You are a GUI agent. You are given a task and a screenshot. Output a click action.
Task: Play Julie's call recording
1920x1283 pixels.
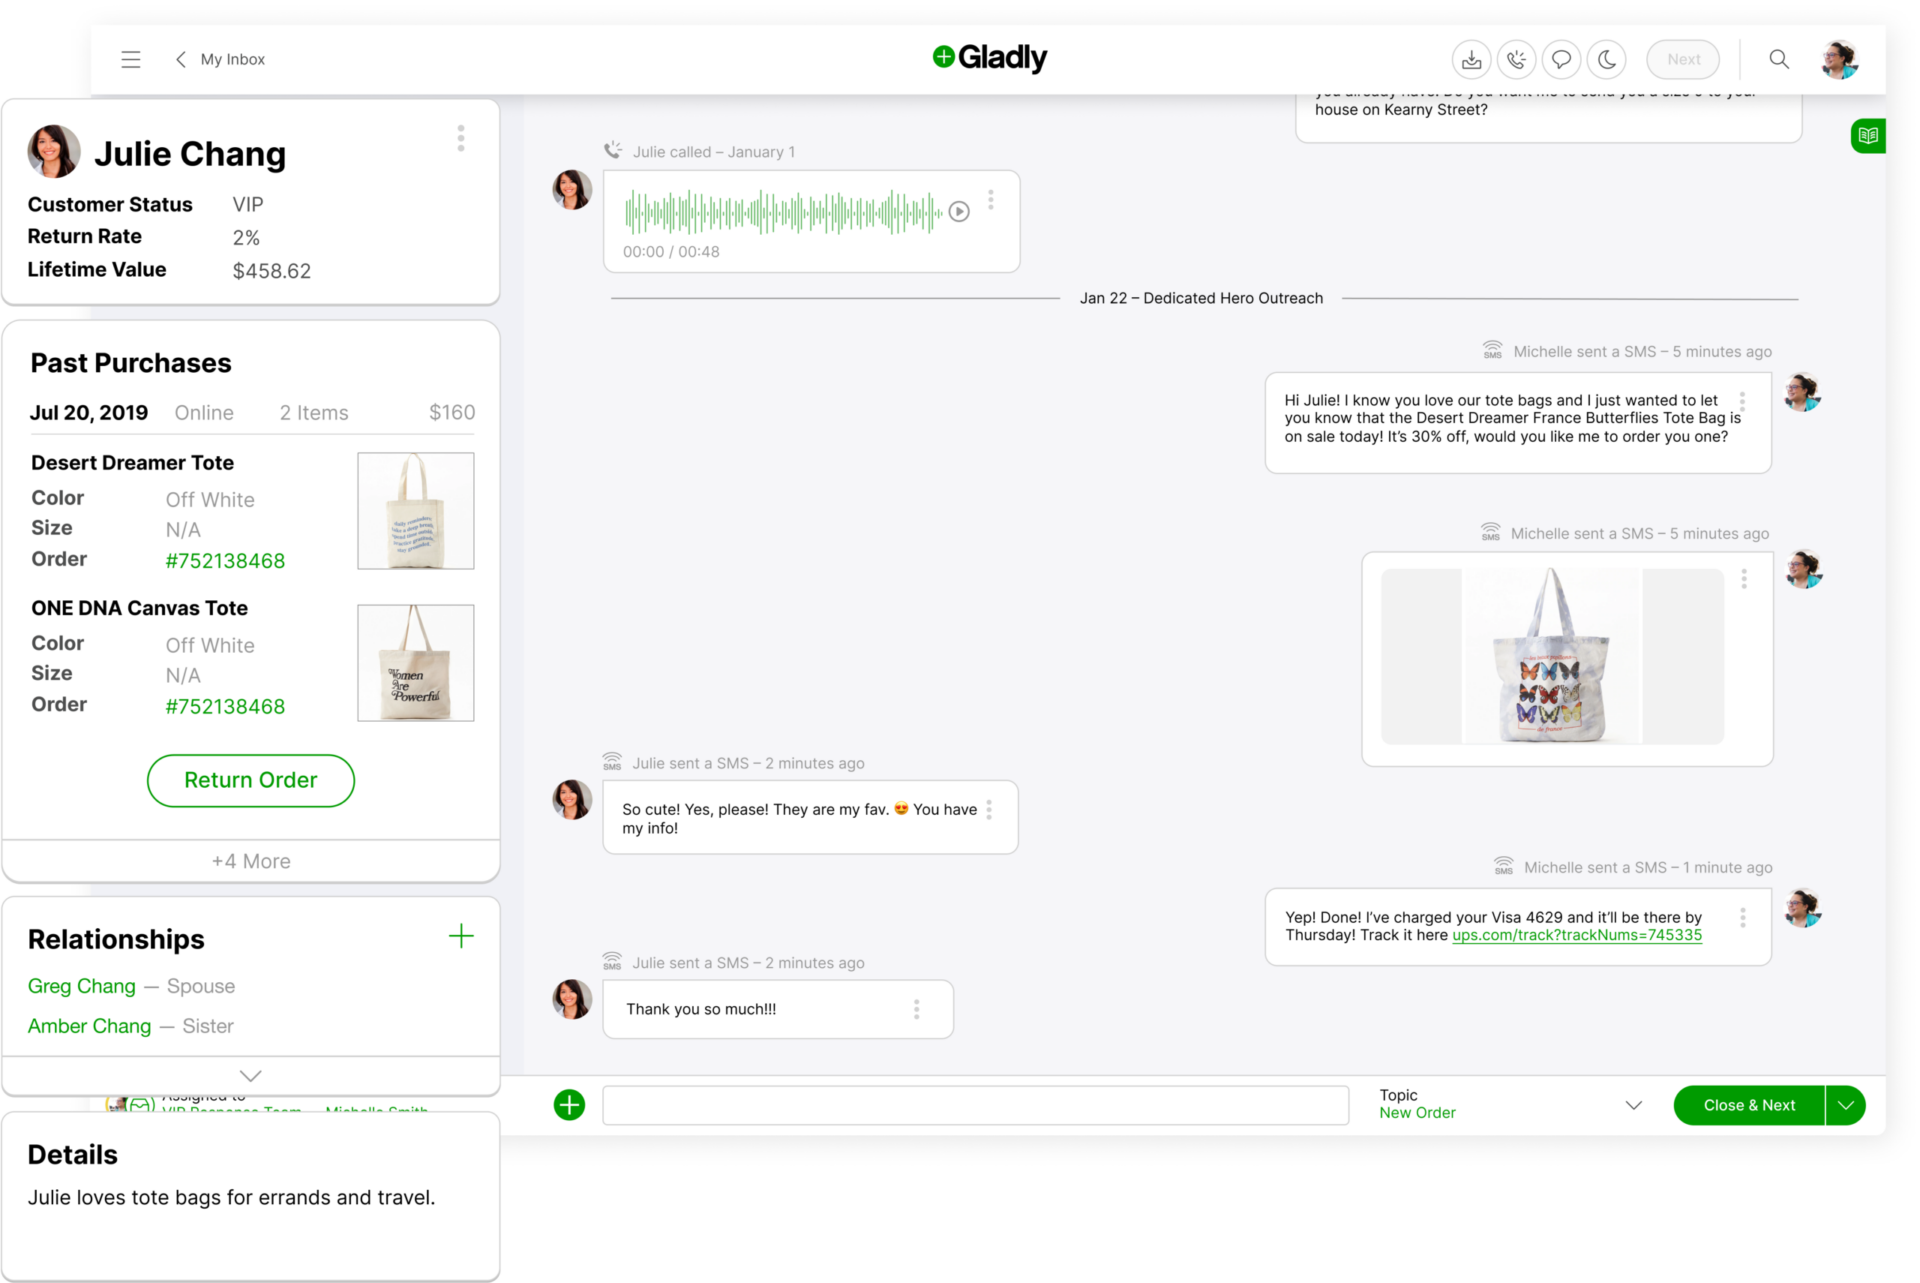(959, 211)
